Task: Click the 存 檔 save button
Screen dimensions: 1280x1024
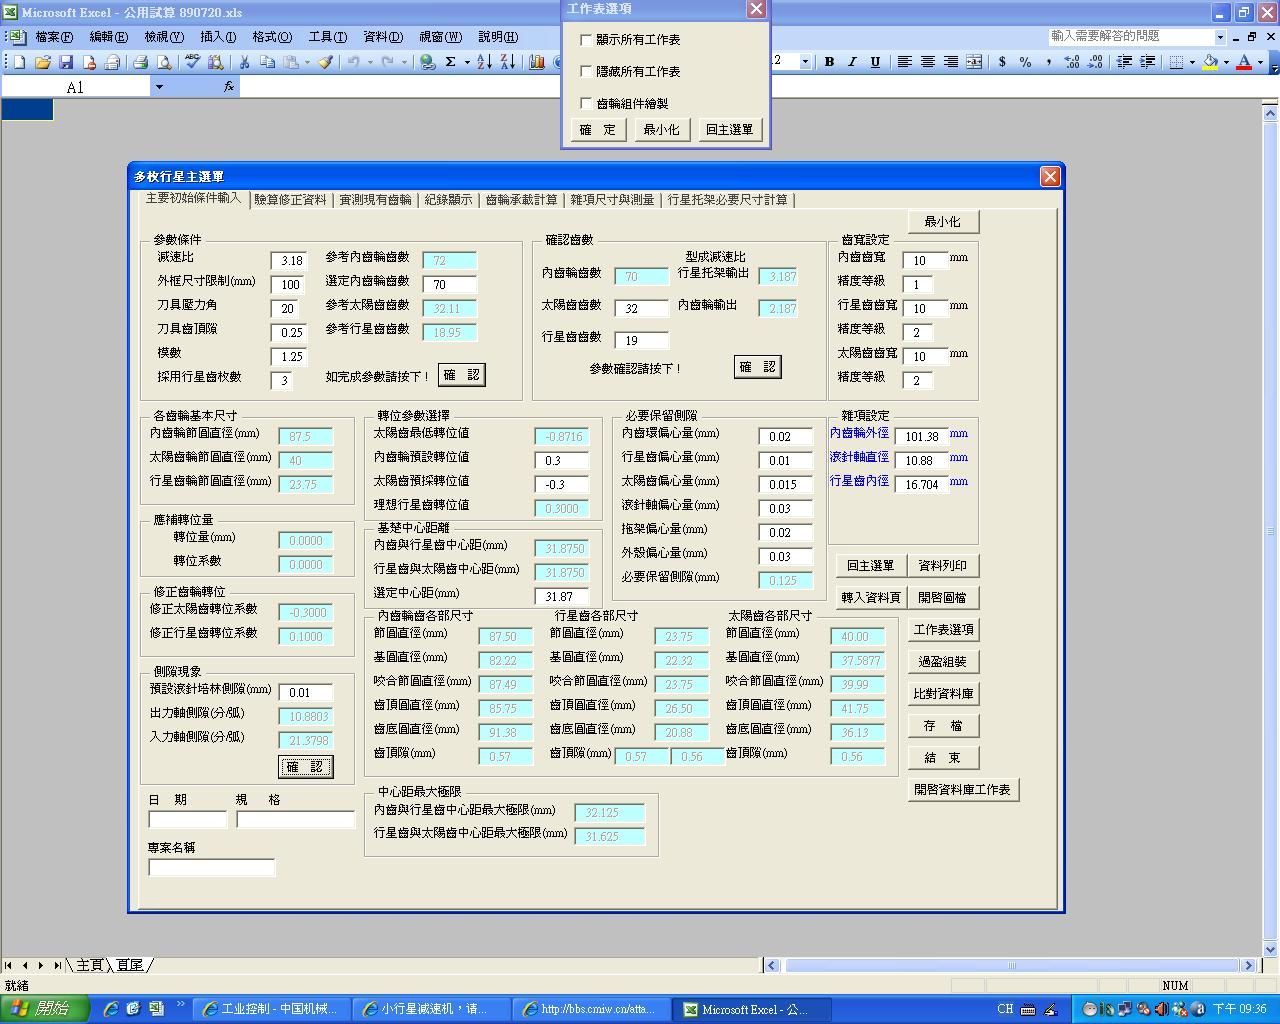Action: (943, 726)
